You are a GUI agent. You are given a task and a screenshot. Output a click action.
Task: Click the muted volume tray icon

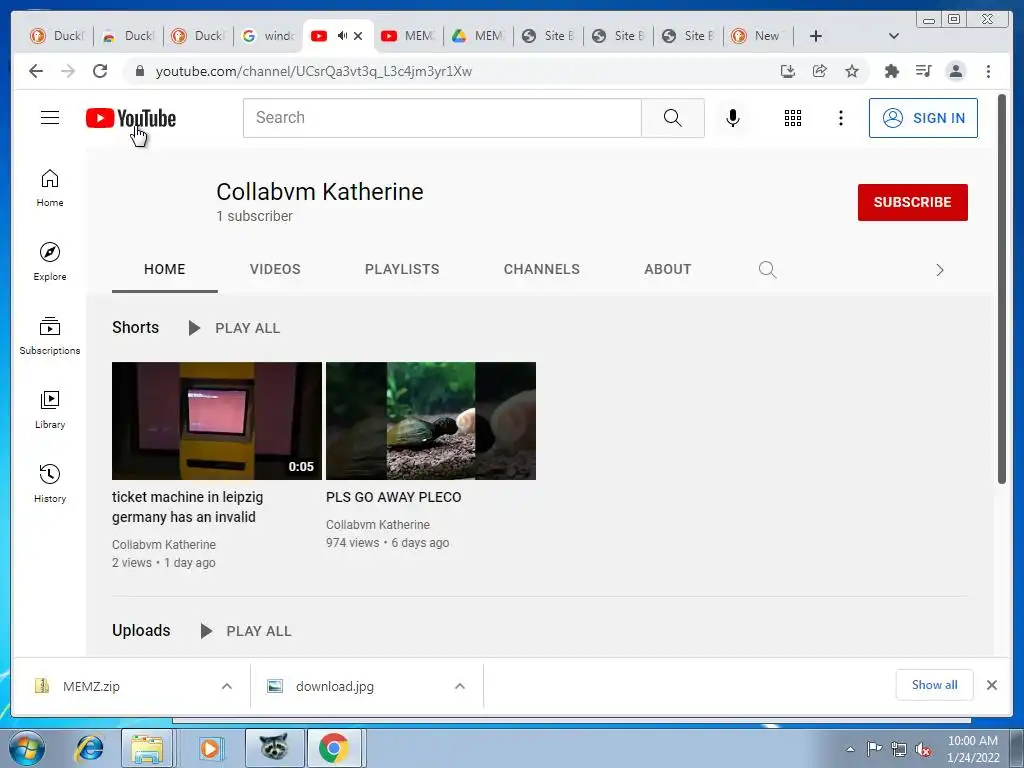coord(923,749)
